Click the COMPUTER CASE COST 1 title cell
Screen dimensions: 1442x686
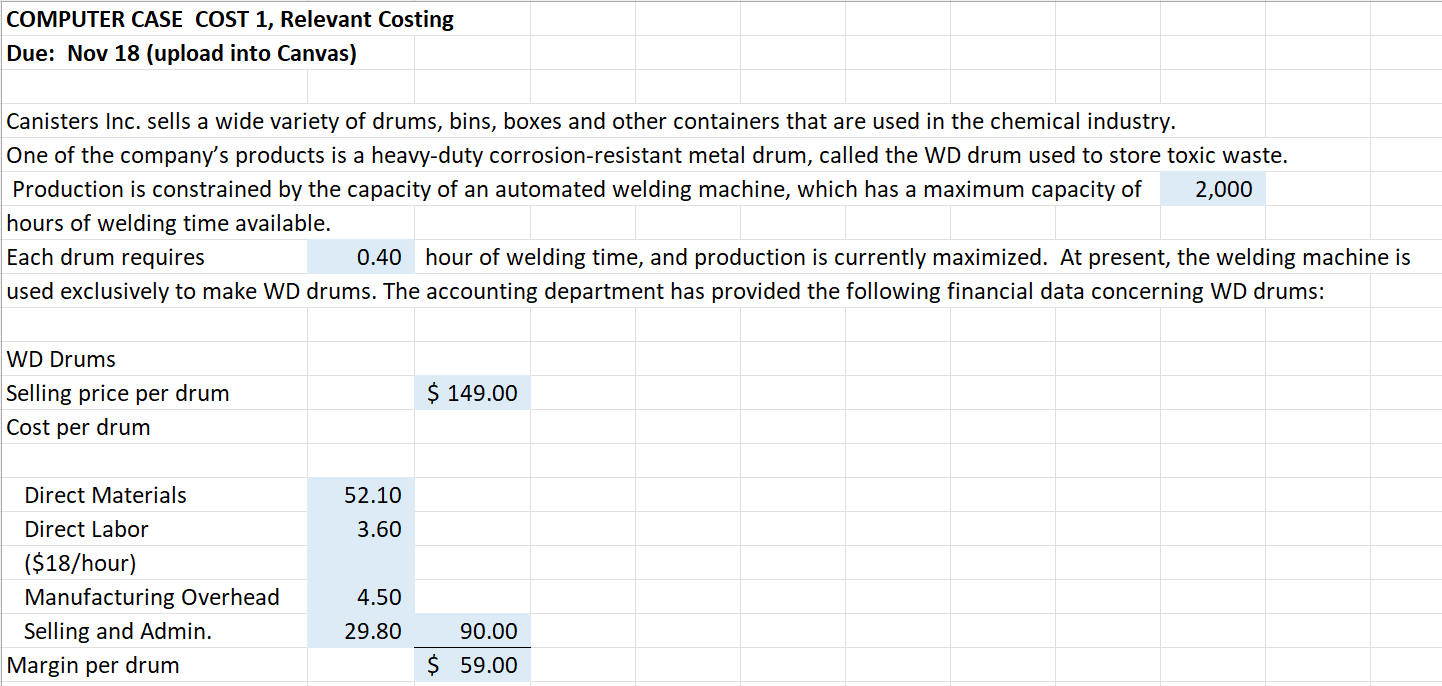(x=150, y=19)
